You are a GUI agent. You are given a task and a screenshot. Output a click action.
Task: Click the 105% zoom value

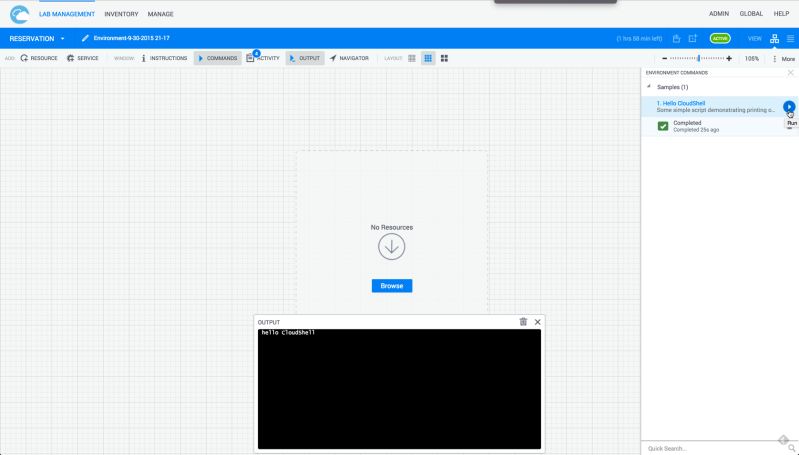coord(752,59)
